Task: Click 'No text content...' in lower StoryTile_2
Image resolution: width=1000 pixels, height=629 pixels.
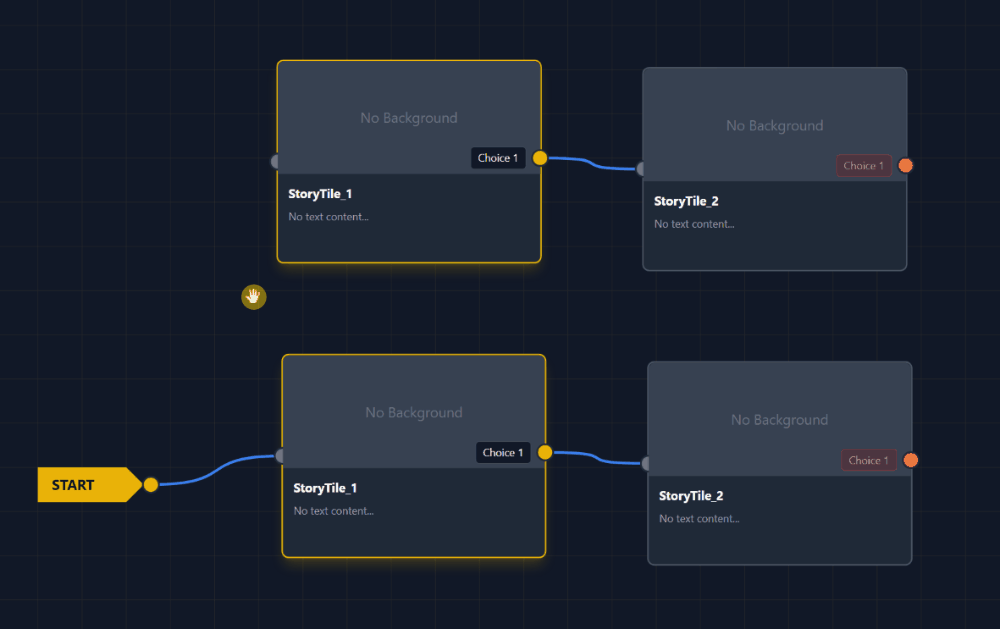Action: [699, 519]
